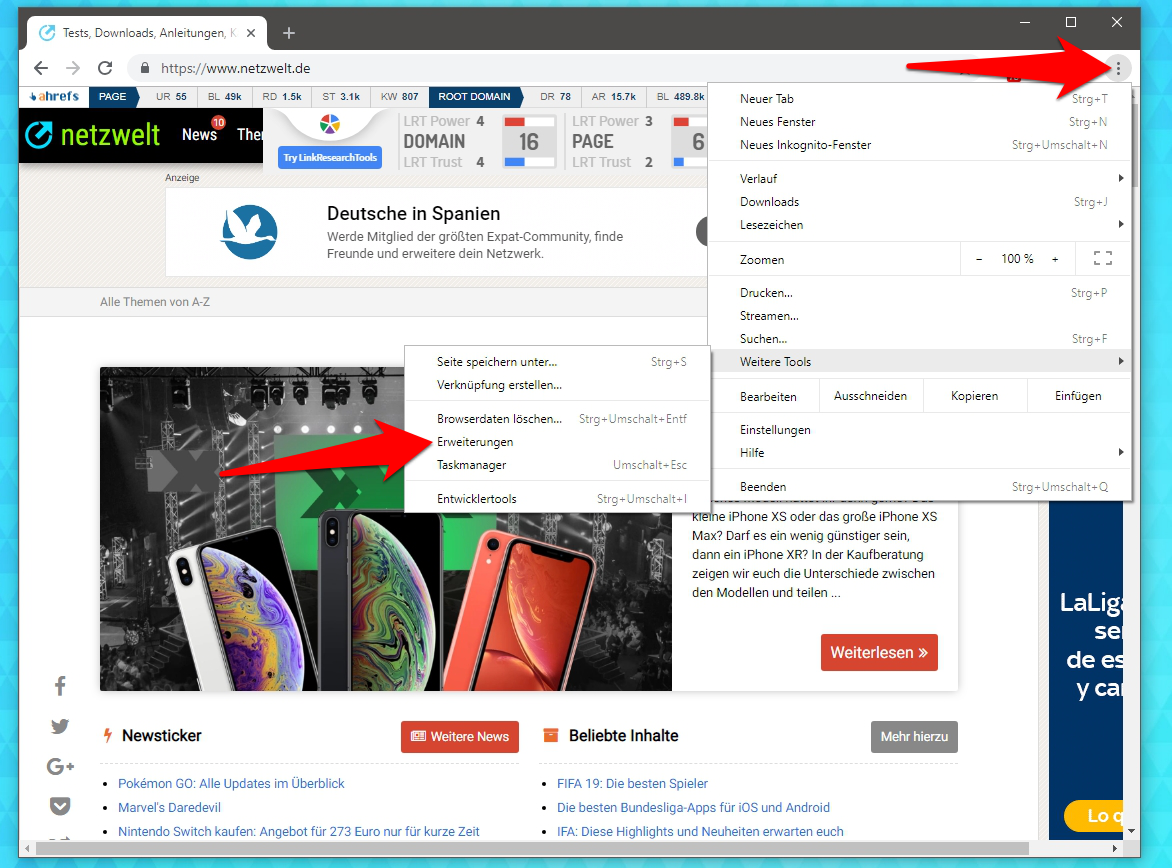The width and height of the screenshot is (1172, 868).
Task: Click the PAGE tab in ahrefs bar
Action: pos(113,96)
